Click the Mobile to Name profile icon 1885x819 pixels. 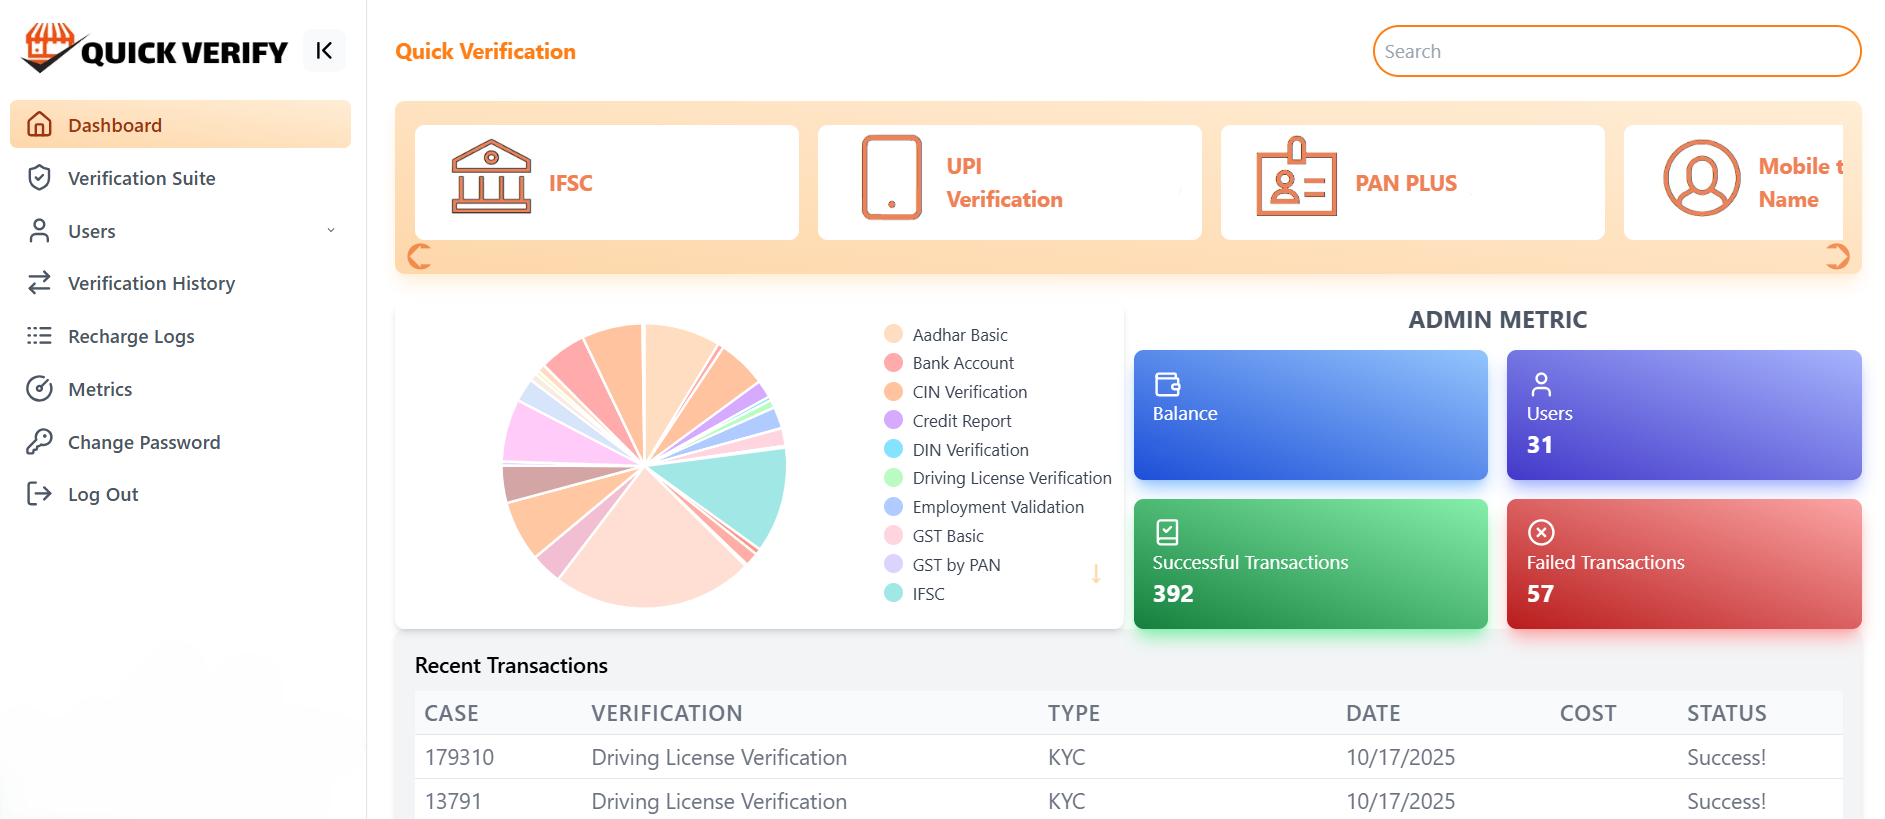click(1701, 178)
